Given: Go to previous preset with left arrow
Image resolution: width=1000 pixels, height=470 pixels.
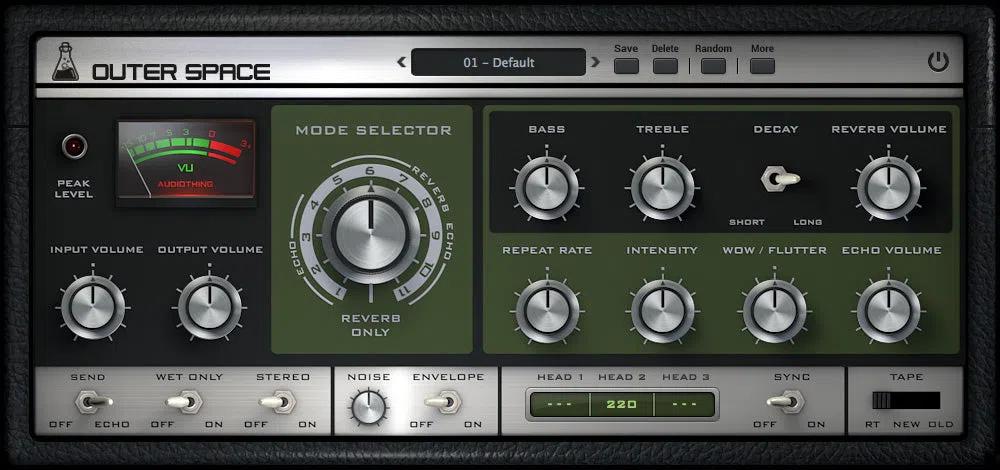Looking at the screenshot, I should pyautogui.click(x=402, y=62).
